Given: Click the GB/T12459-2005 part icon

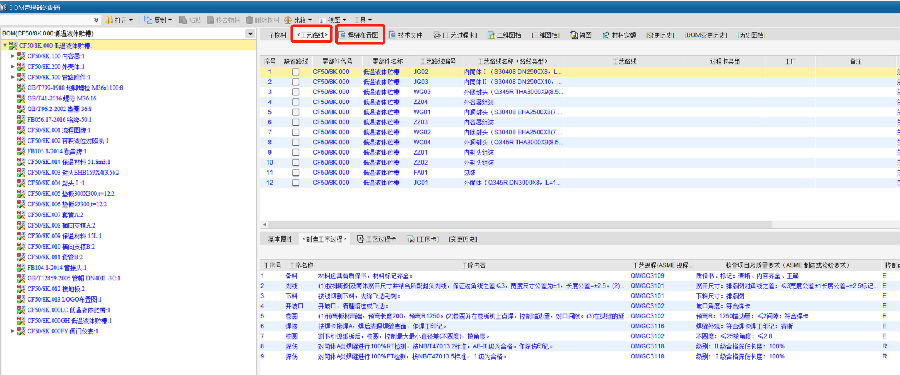Looking at the screenshot, I should point(21,278).
